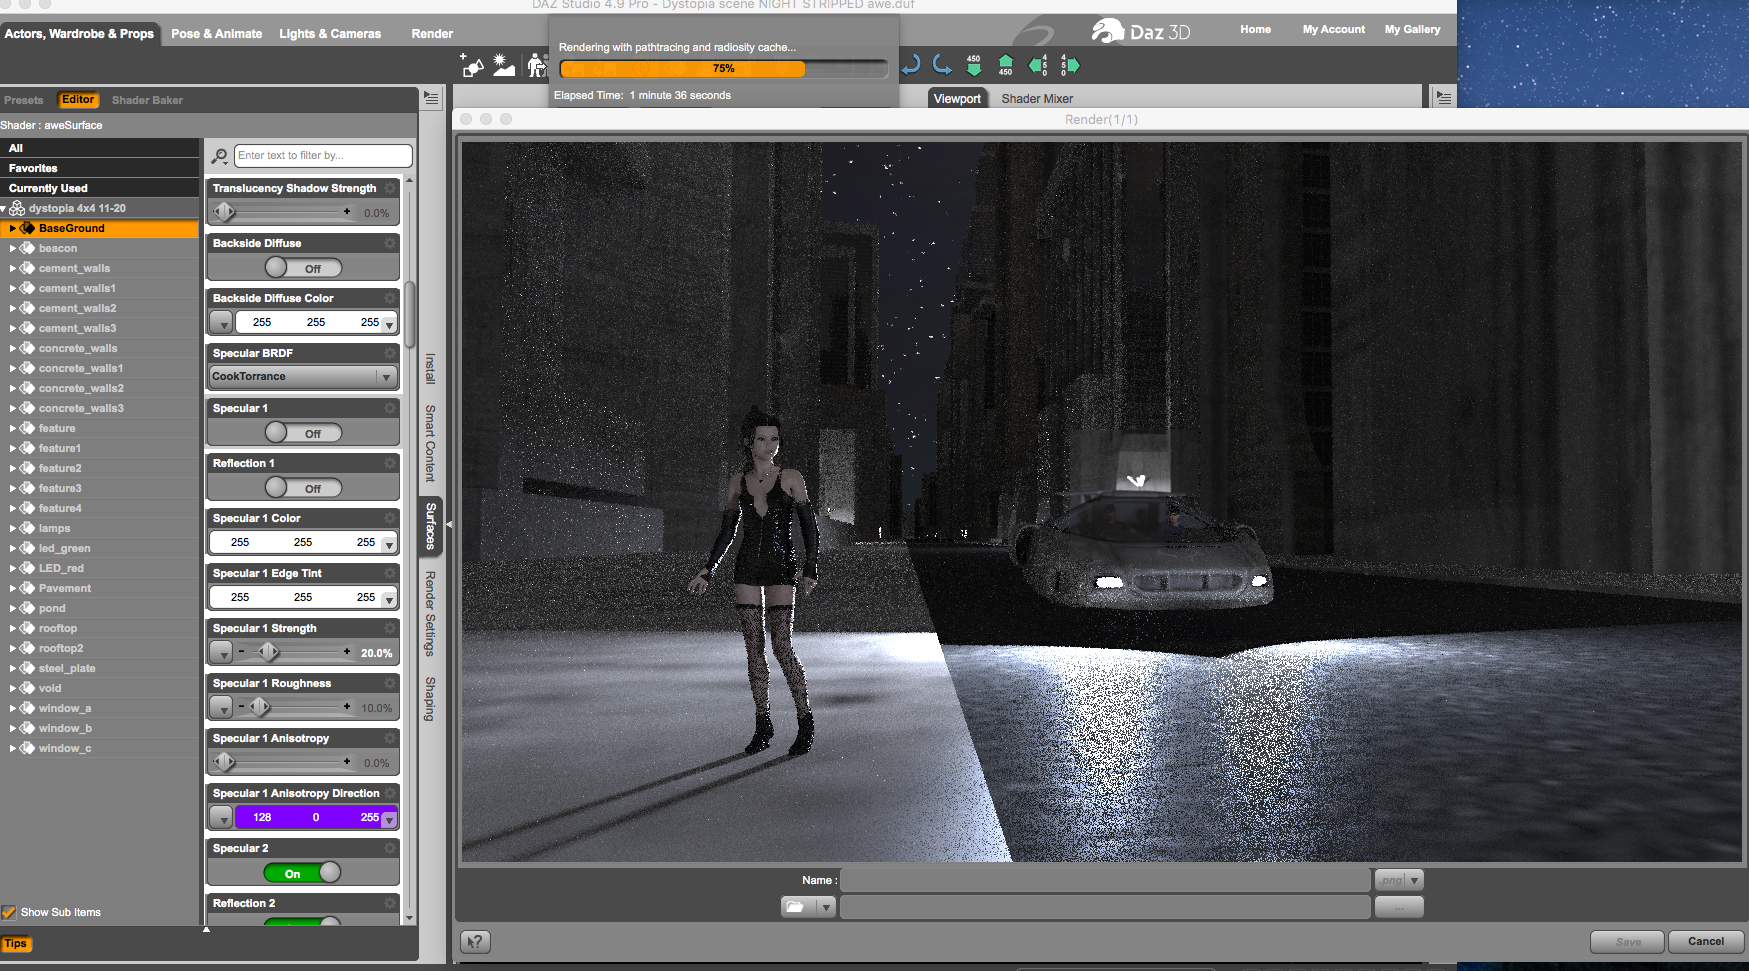Open the Shader Mixer tab
The height and width of the screenshot is (971, 1749).
pos(1037,98)
